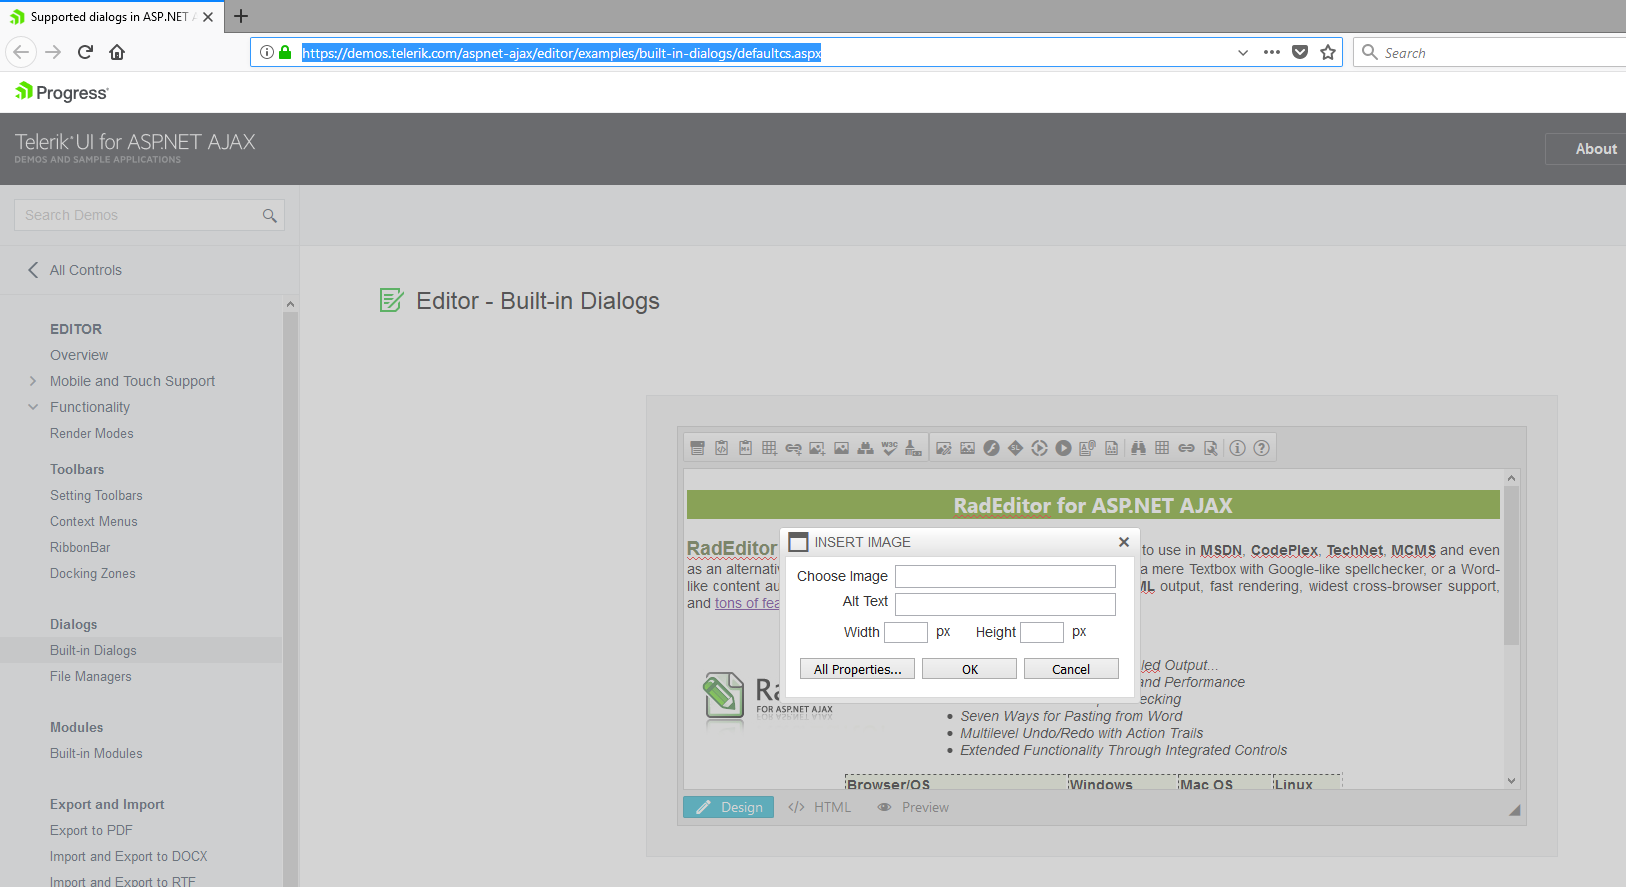This screenshot has width=1626, height=887.
Task: Open the File Managers demo
Action: [91, 676]
